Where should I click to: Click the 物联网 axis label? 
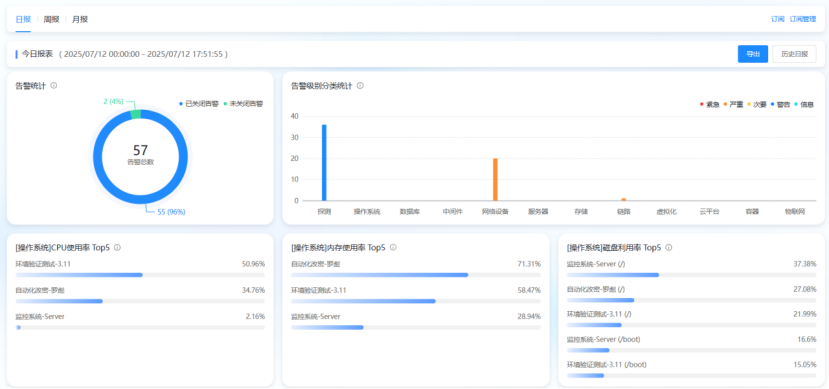point(795,211)
